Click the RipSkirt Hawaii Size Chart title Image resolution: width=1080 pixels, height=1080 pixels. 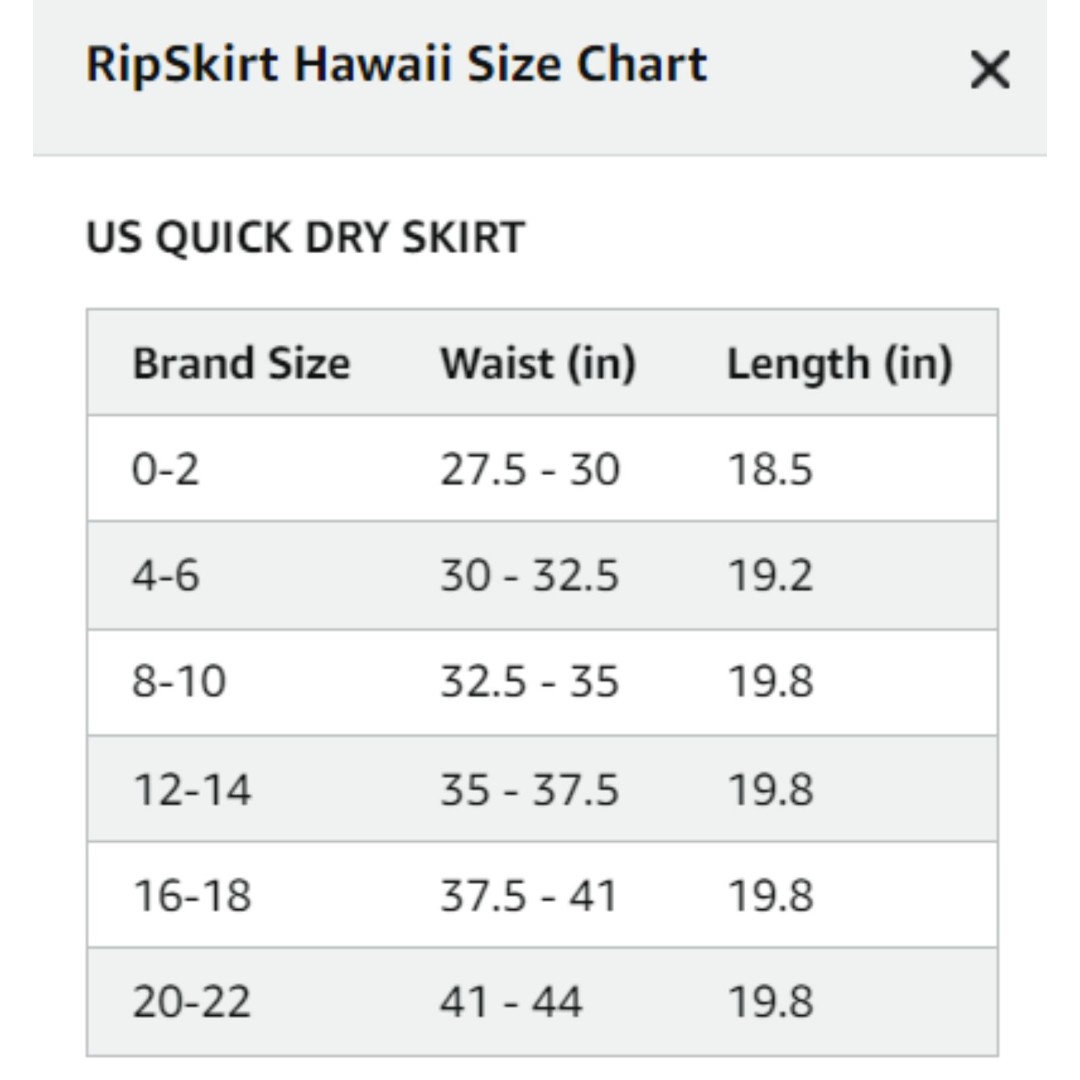pos(396,65)
